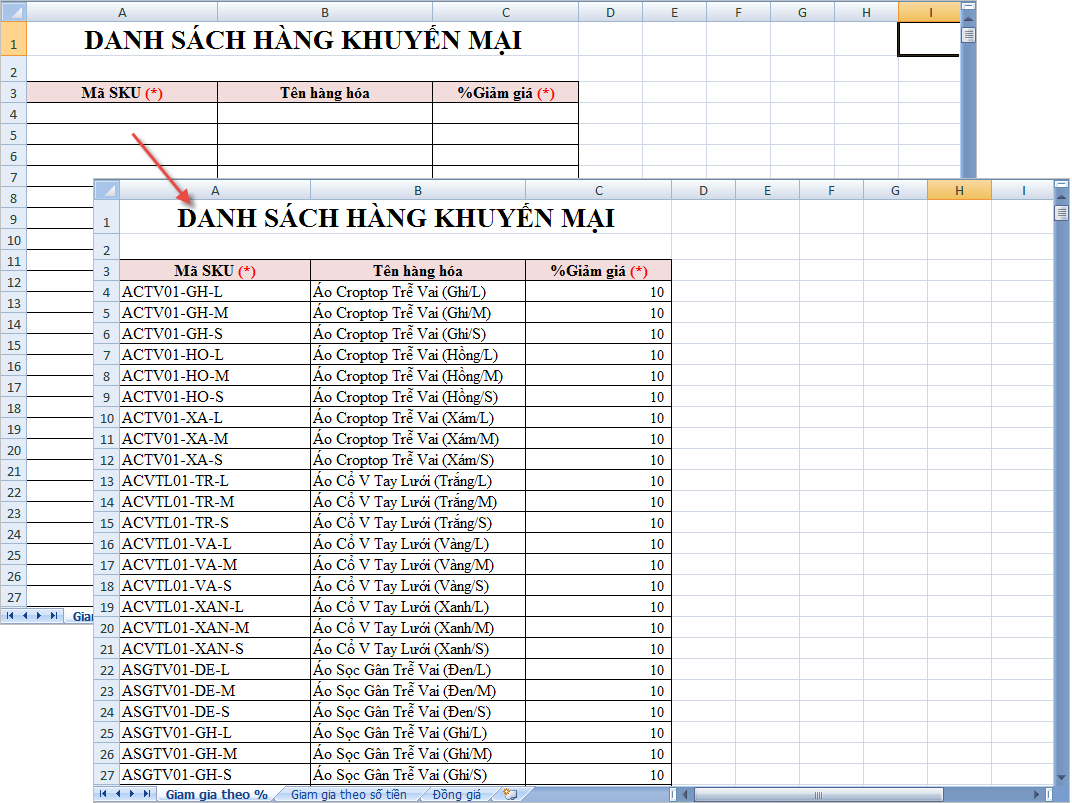Click Insert Worksheet icon after Đồng giá tab
Screen dimensions: 1072x803
point(511,794)
